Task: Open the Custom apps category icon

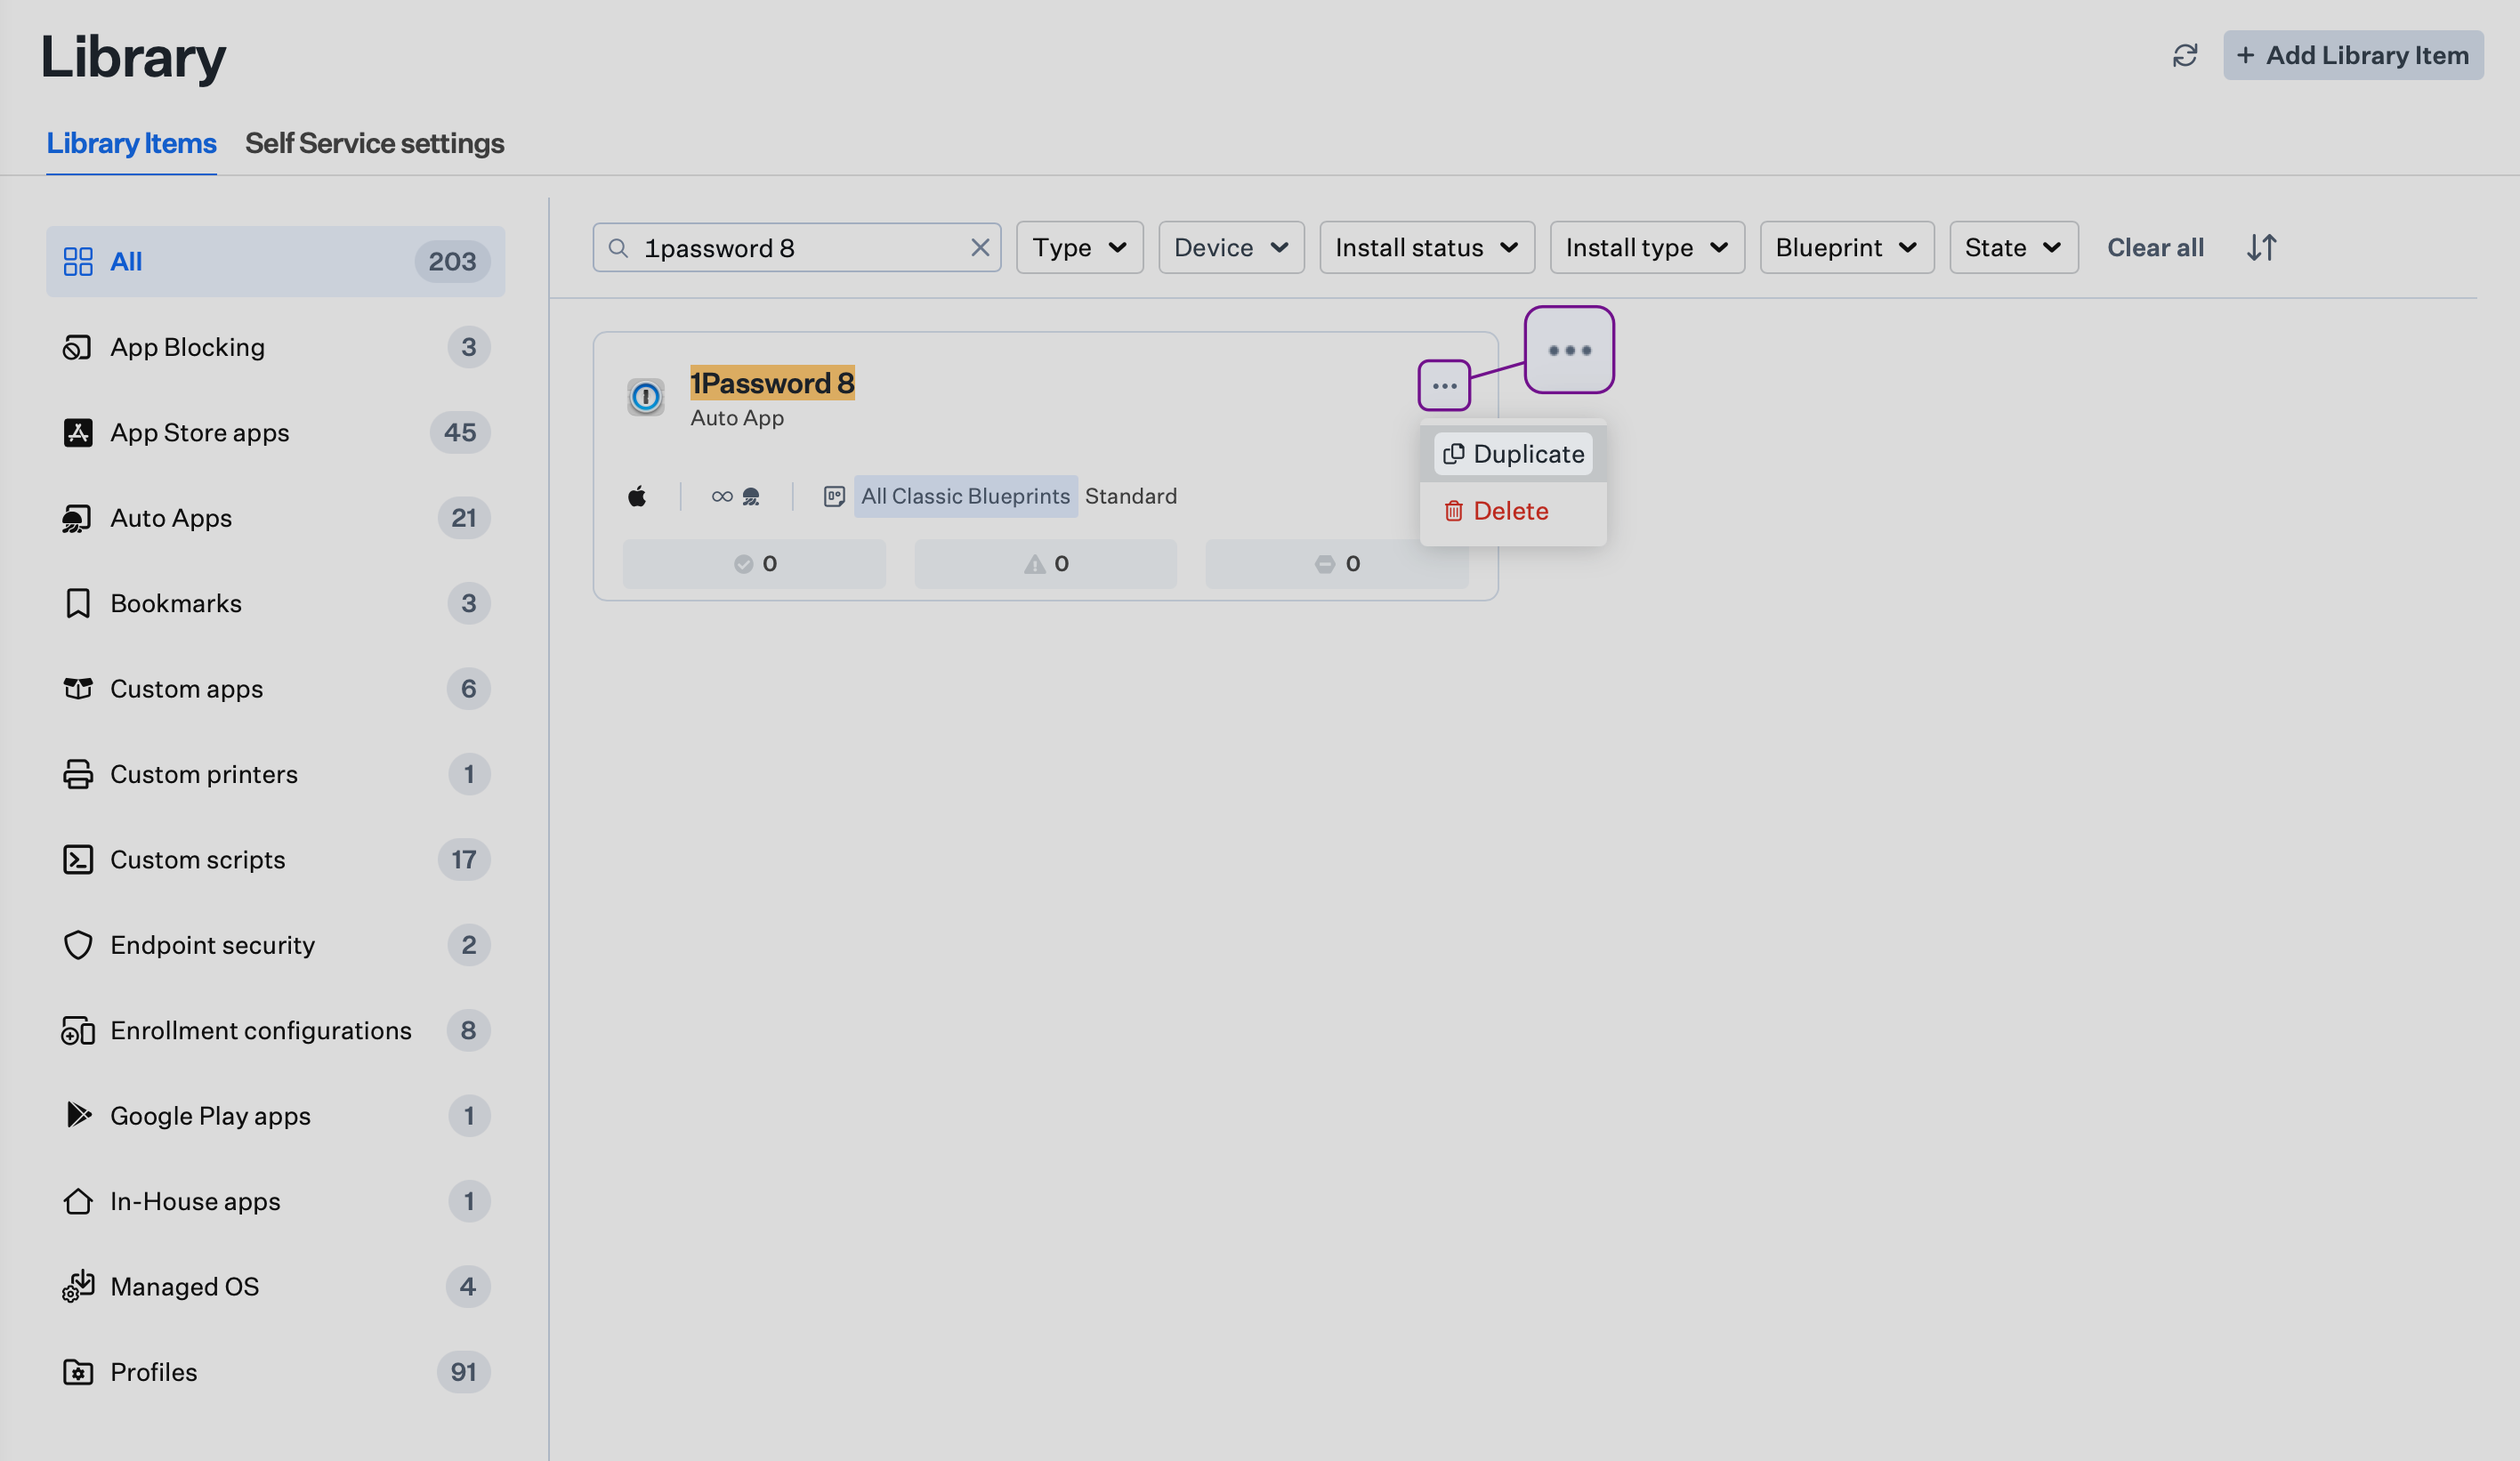Action: 77,689
